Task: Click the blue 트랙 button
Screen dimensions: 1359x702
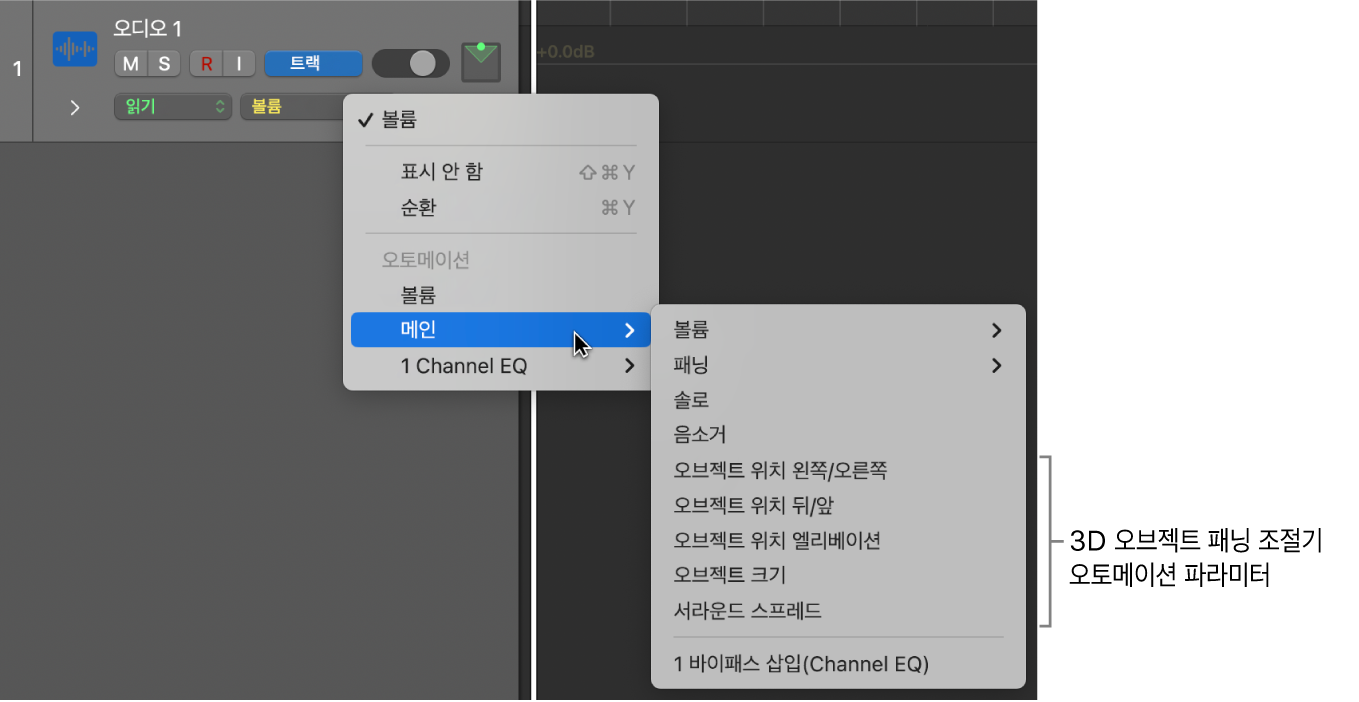Action: click(x=313, y=63)
